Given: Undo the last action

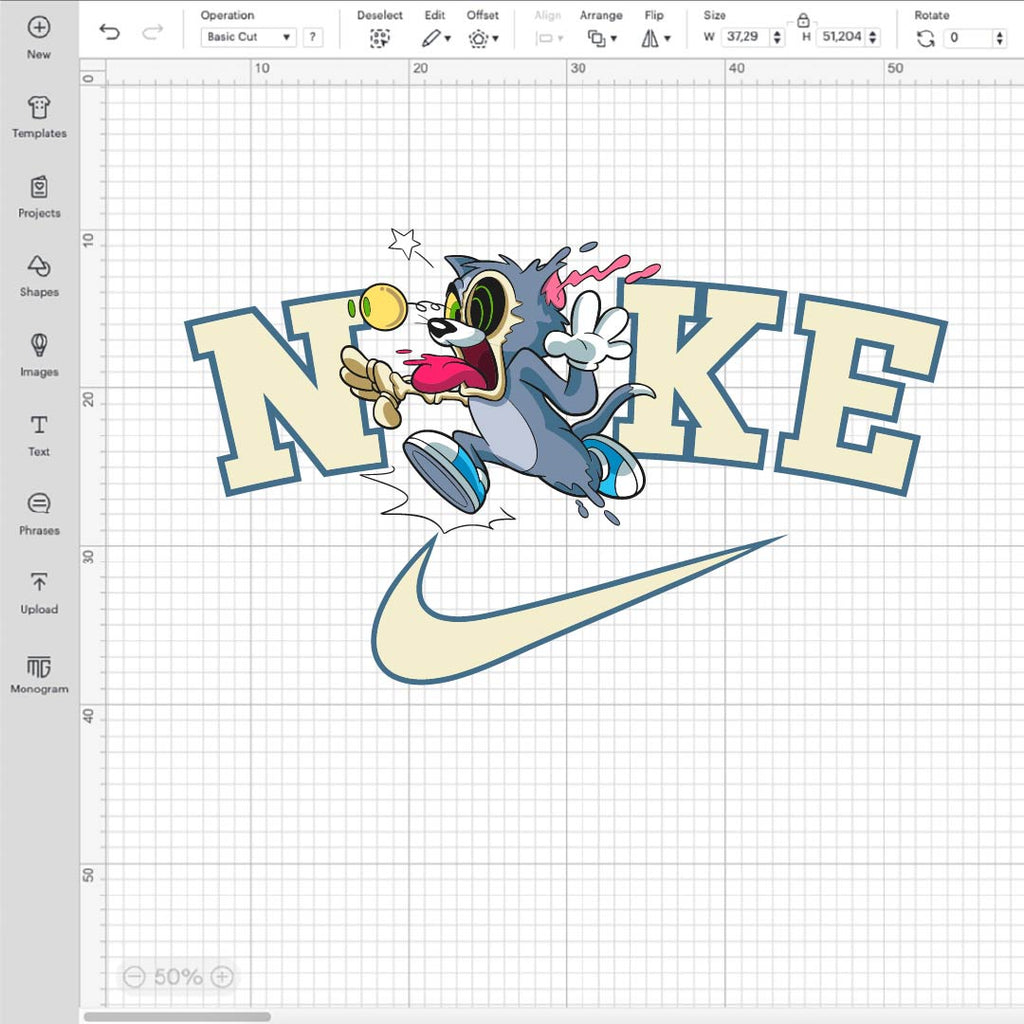Looking at the screenshot, I should (110, 33).
